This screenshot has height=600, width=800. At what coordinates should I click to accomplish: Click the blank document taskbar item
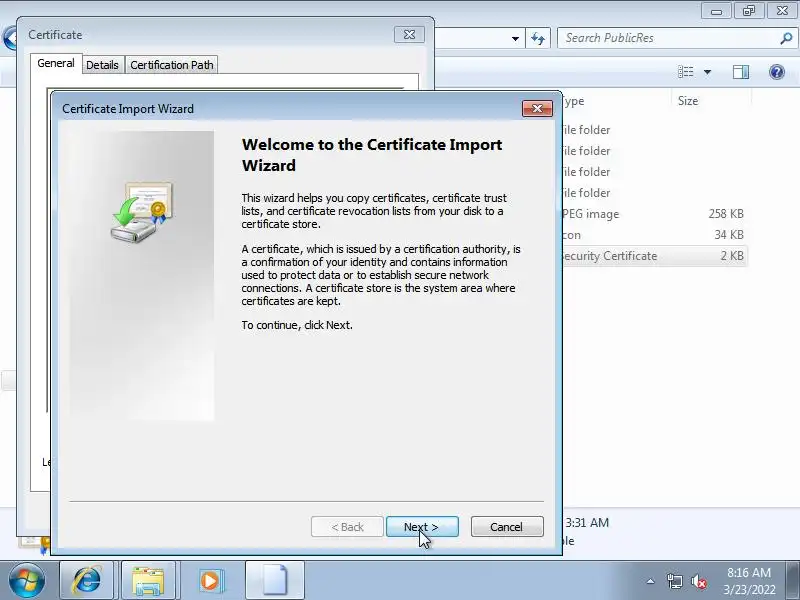pos(275,581)
